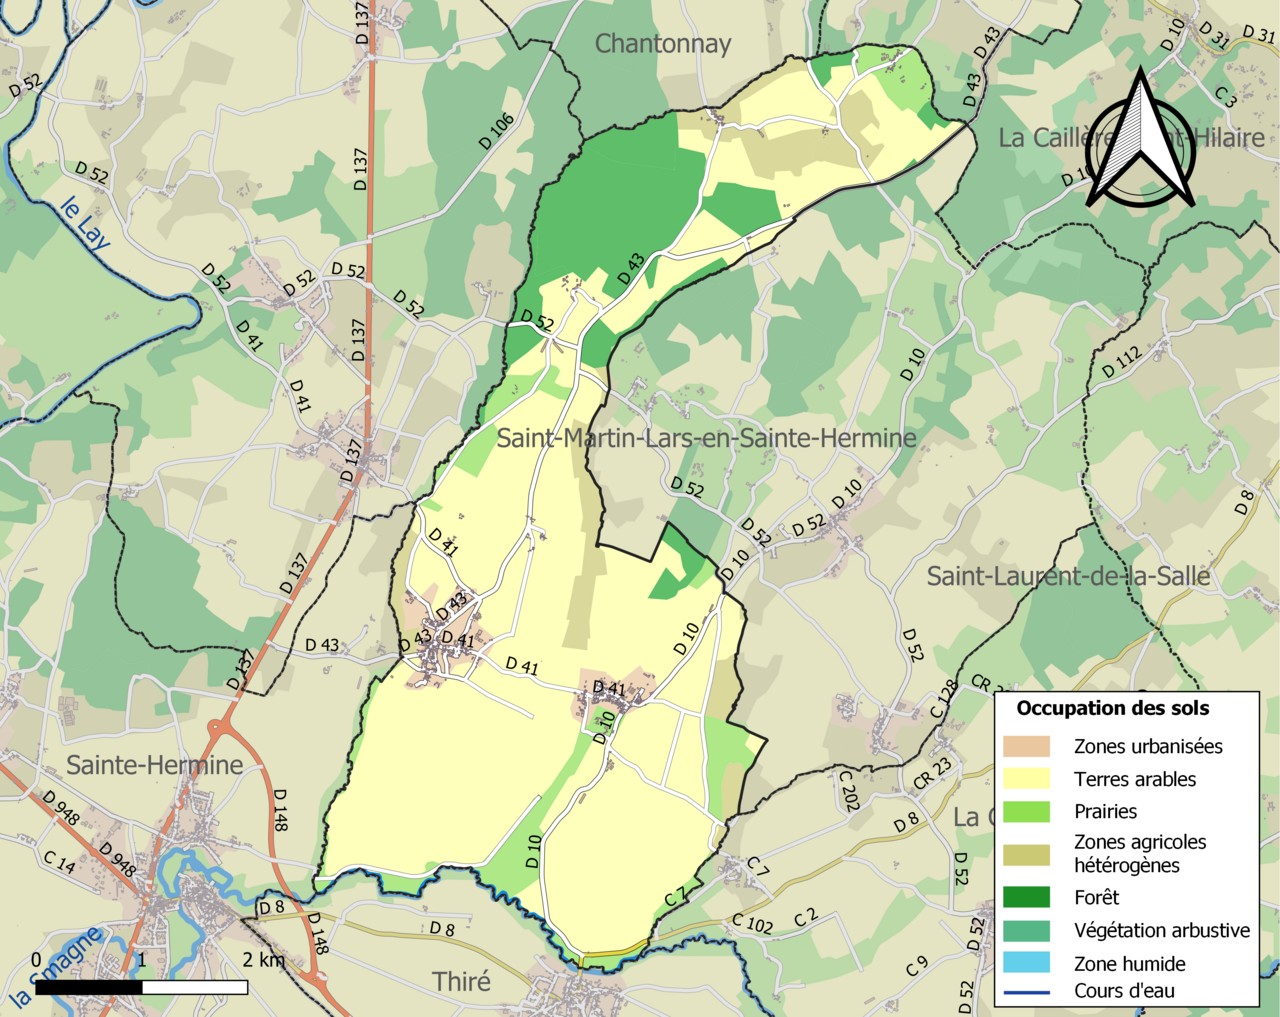Click the Saint-Laurent-de-la-Salle label
Image resolution: width=1280 pixels, height=1017 pixels.
tap(1068, 576)
